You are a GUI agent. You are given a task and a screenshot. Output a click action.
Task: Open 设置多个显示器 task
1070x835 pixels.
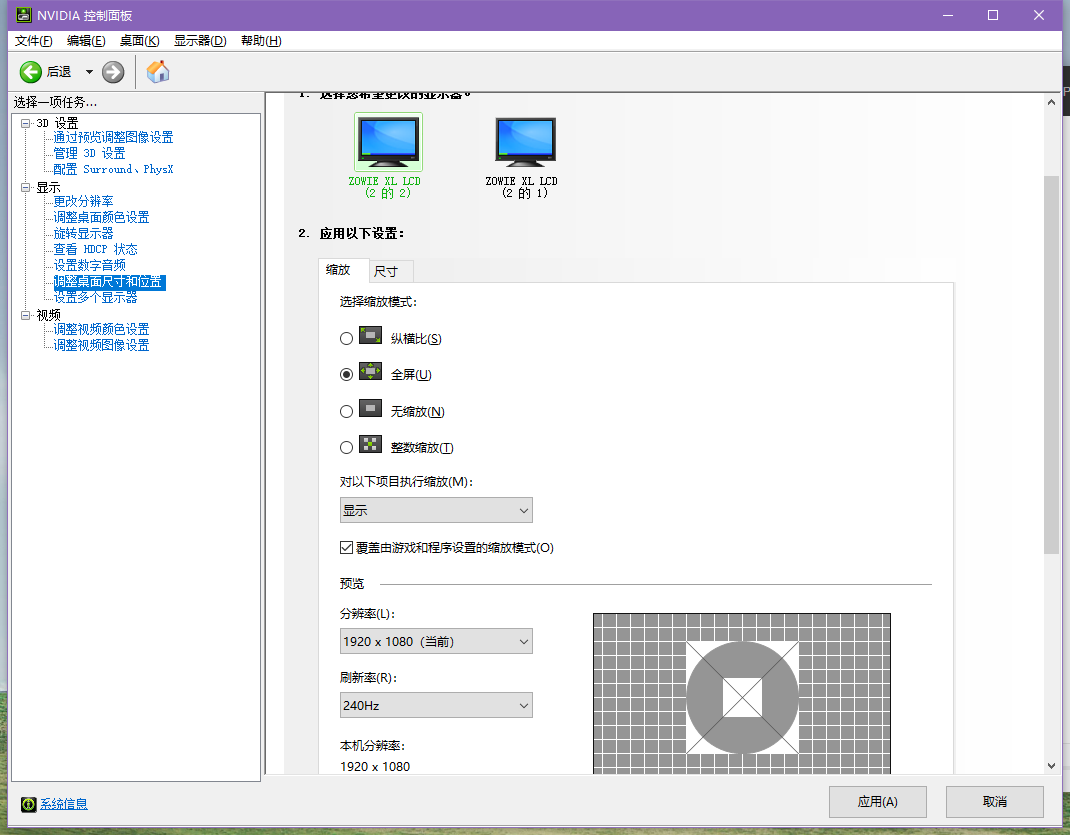(96, 297)
